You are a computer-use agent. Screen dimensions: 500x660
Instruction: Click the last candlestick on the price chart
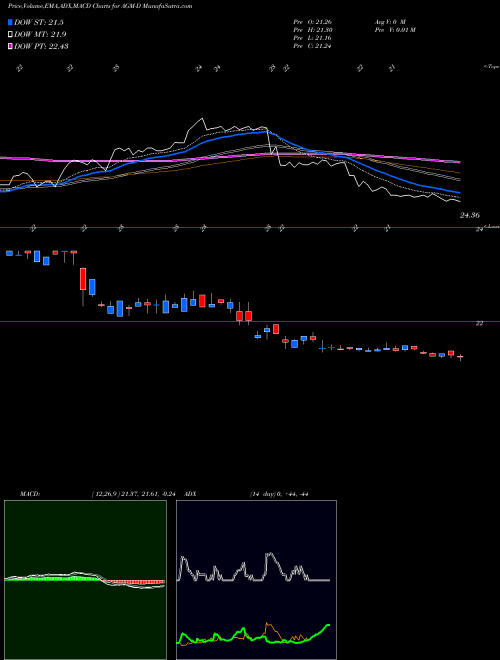click(460, 357)
